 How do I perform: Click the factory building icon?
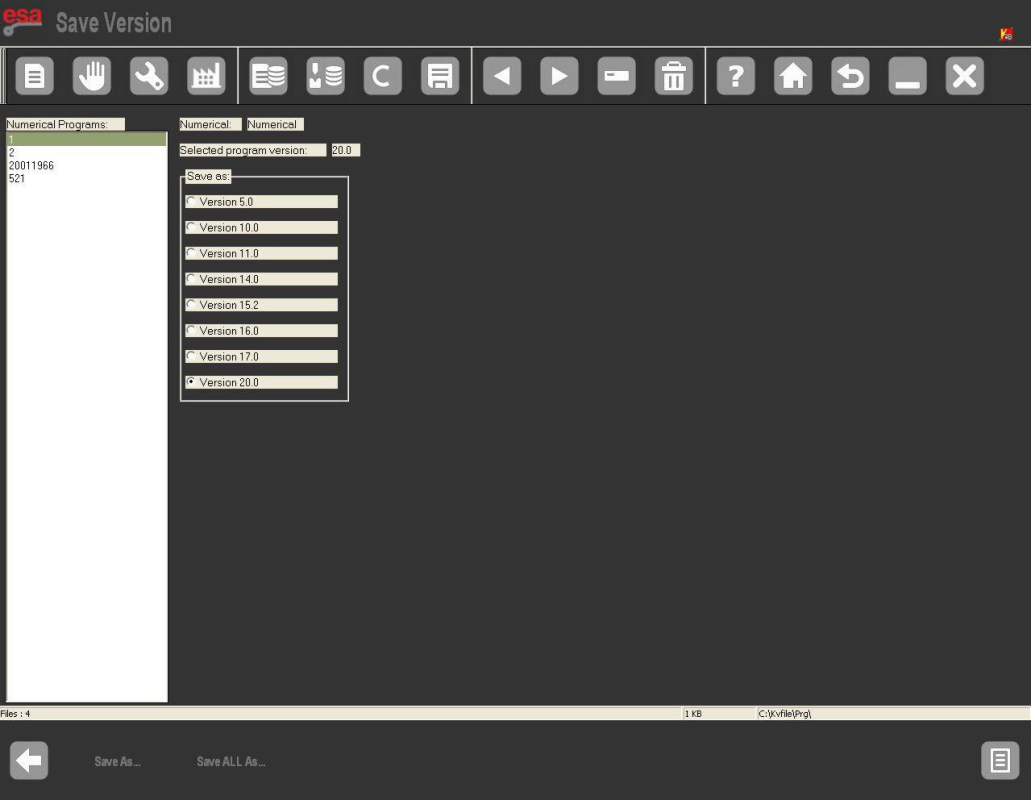pyautogui.click(x=206, y=77)
